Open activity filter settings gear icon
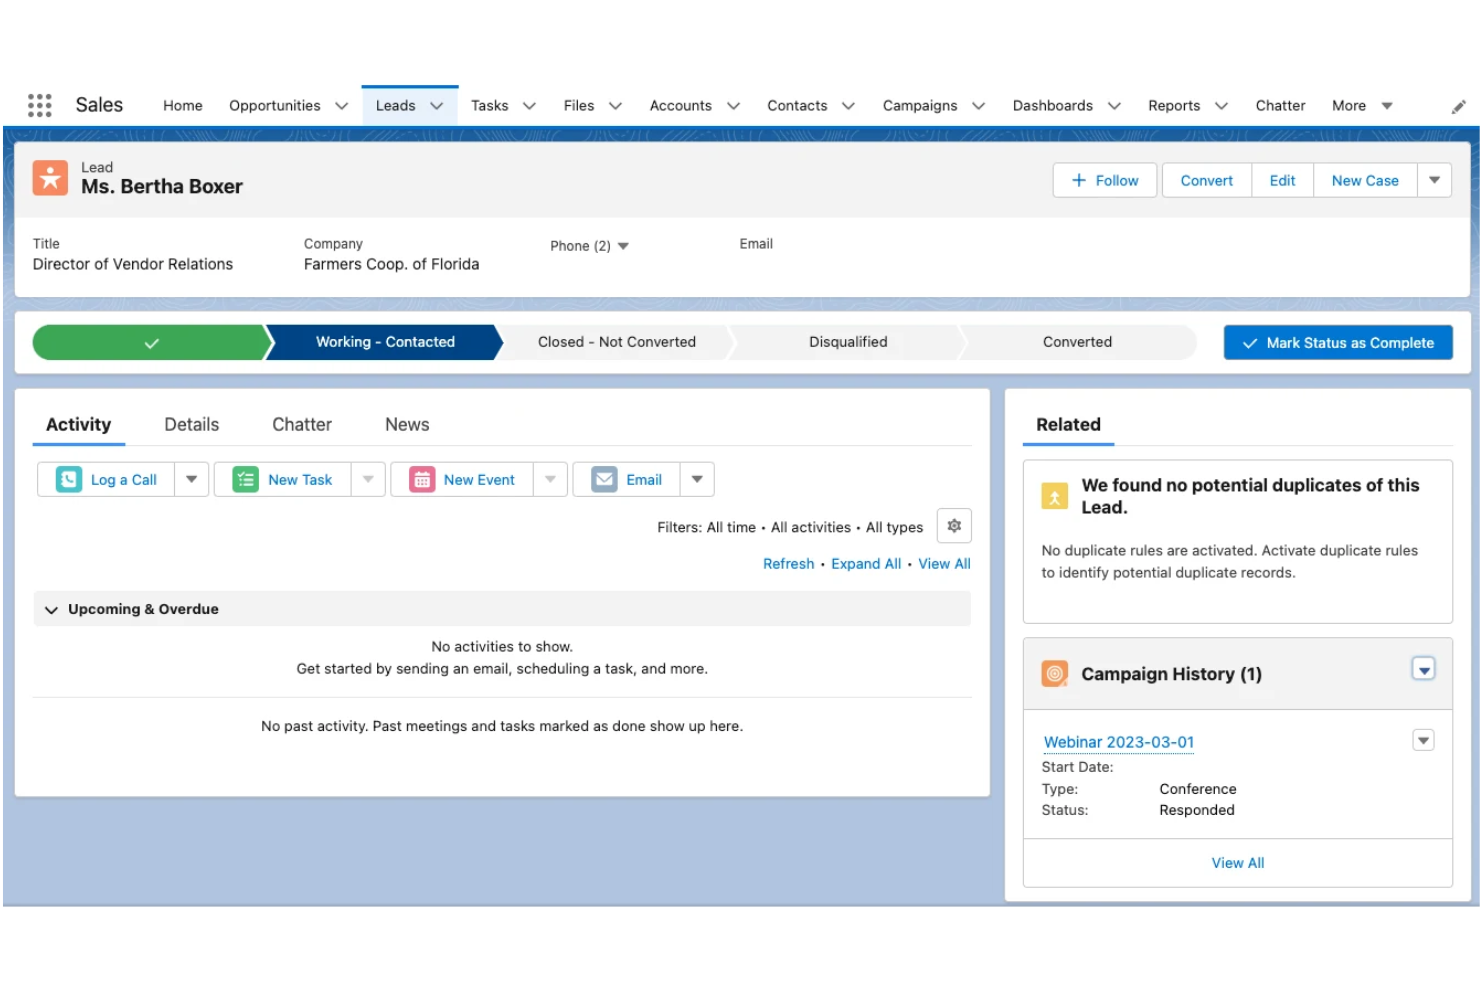Image resolution: width=1480 pixels, height=987 pixels. [x=953, y=525]
